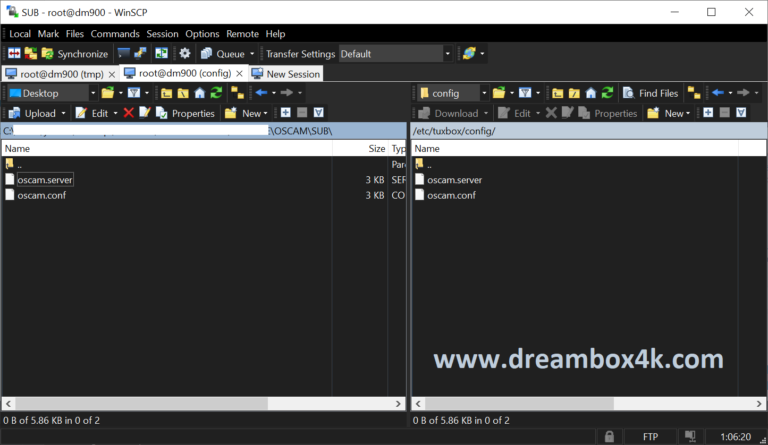The image size is (768, 445).
Task: Click the Compare Directories icon
Action: click(14, 53)
